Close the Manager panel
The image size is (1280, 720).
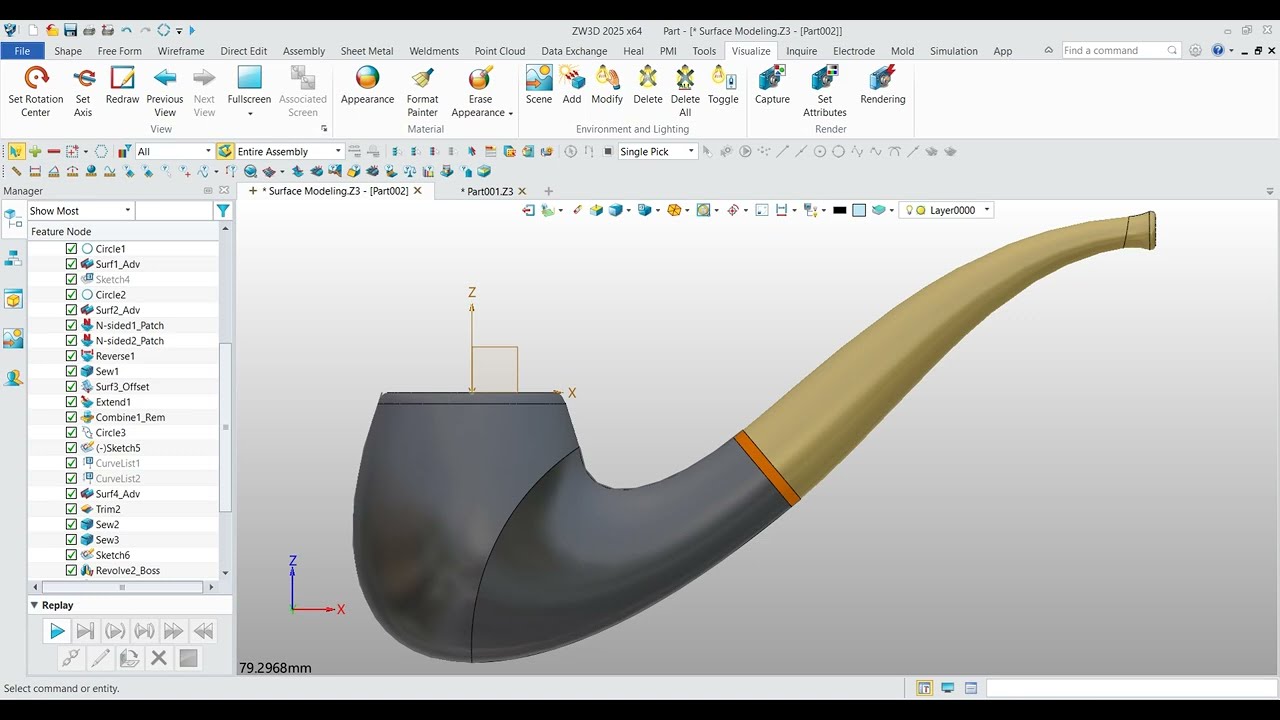[224, 190]
